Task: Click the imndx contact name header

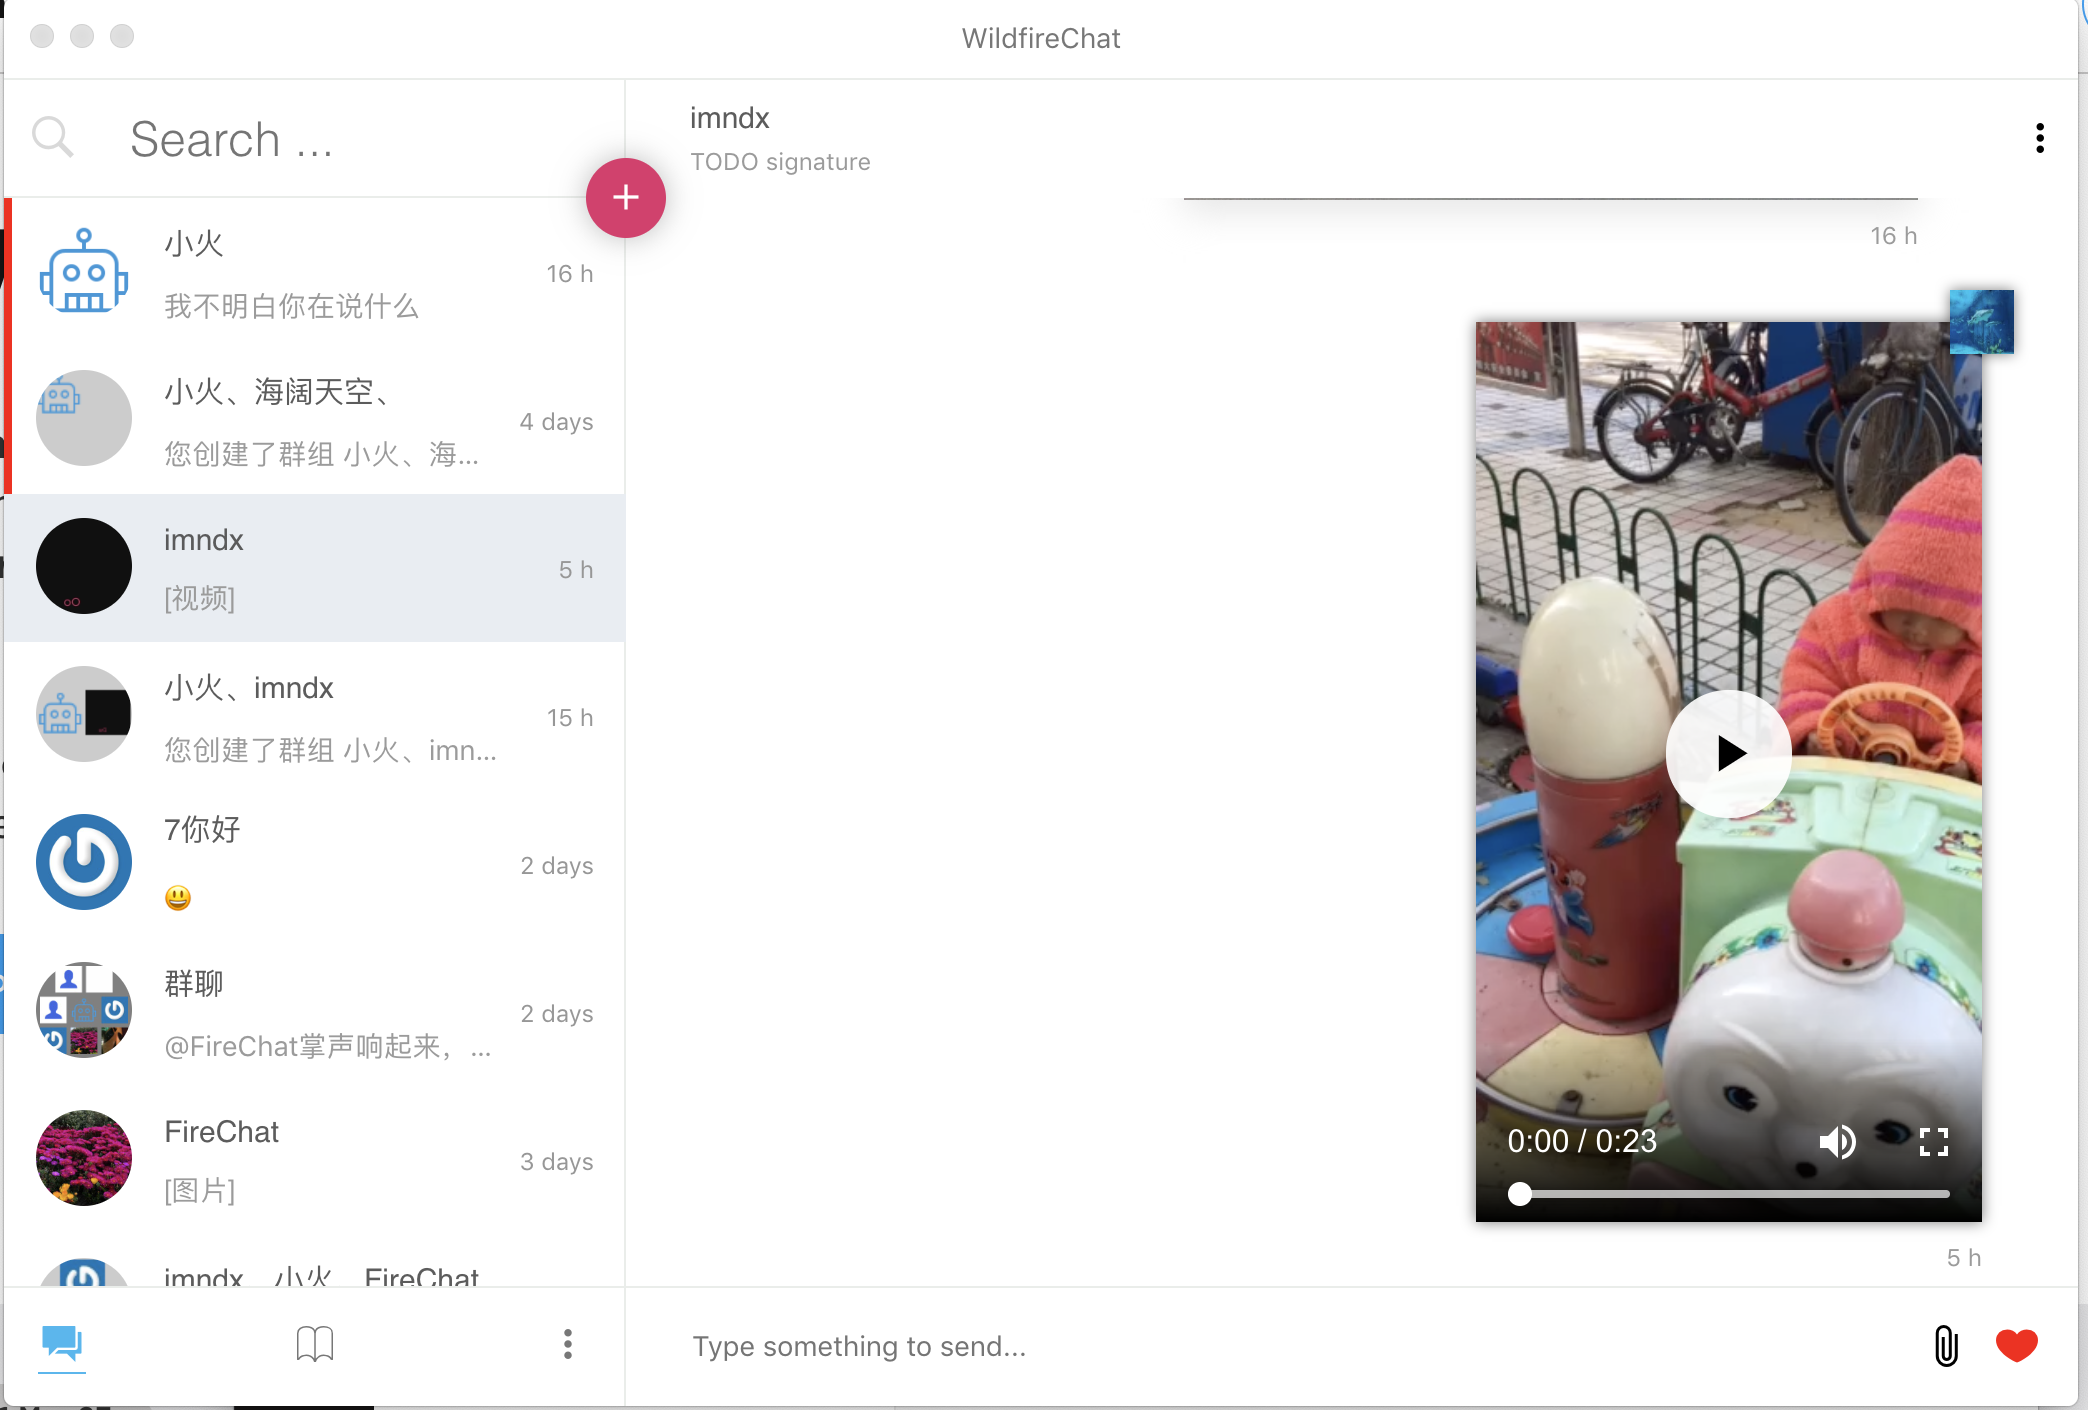Action: pyautogui.click(x=729, y=118)
